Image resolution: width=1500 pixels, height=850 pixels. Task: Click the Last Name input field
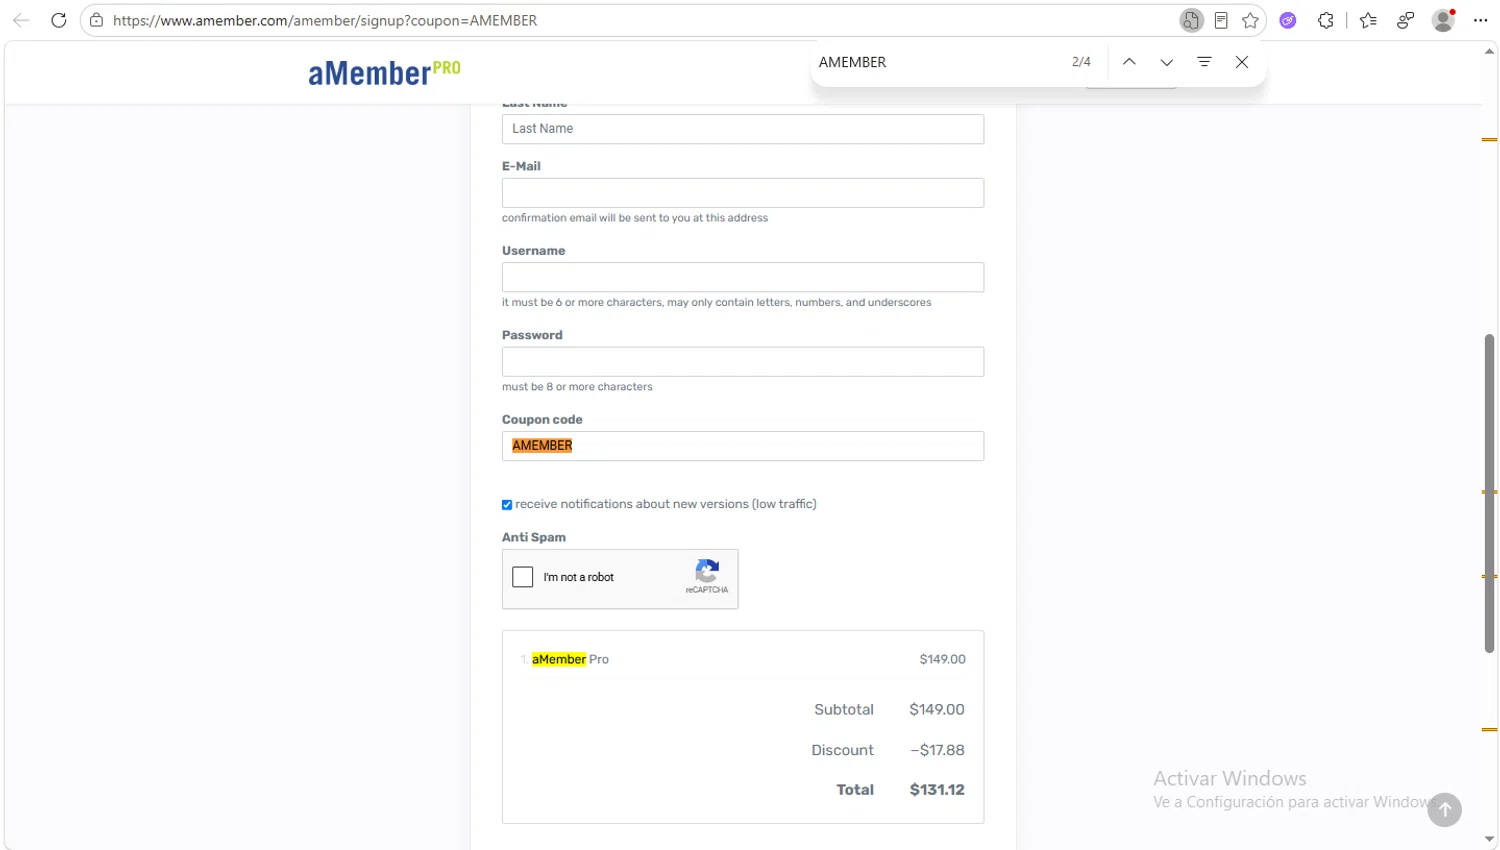point(743,129)
